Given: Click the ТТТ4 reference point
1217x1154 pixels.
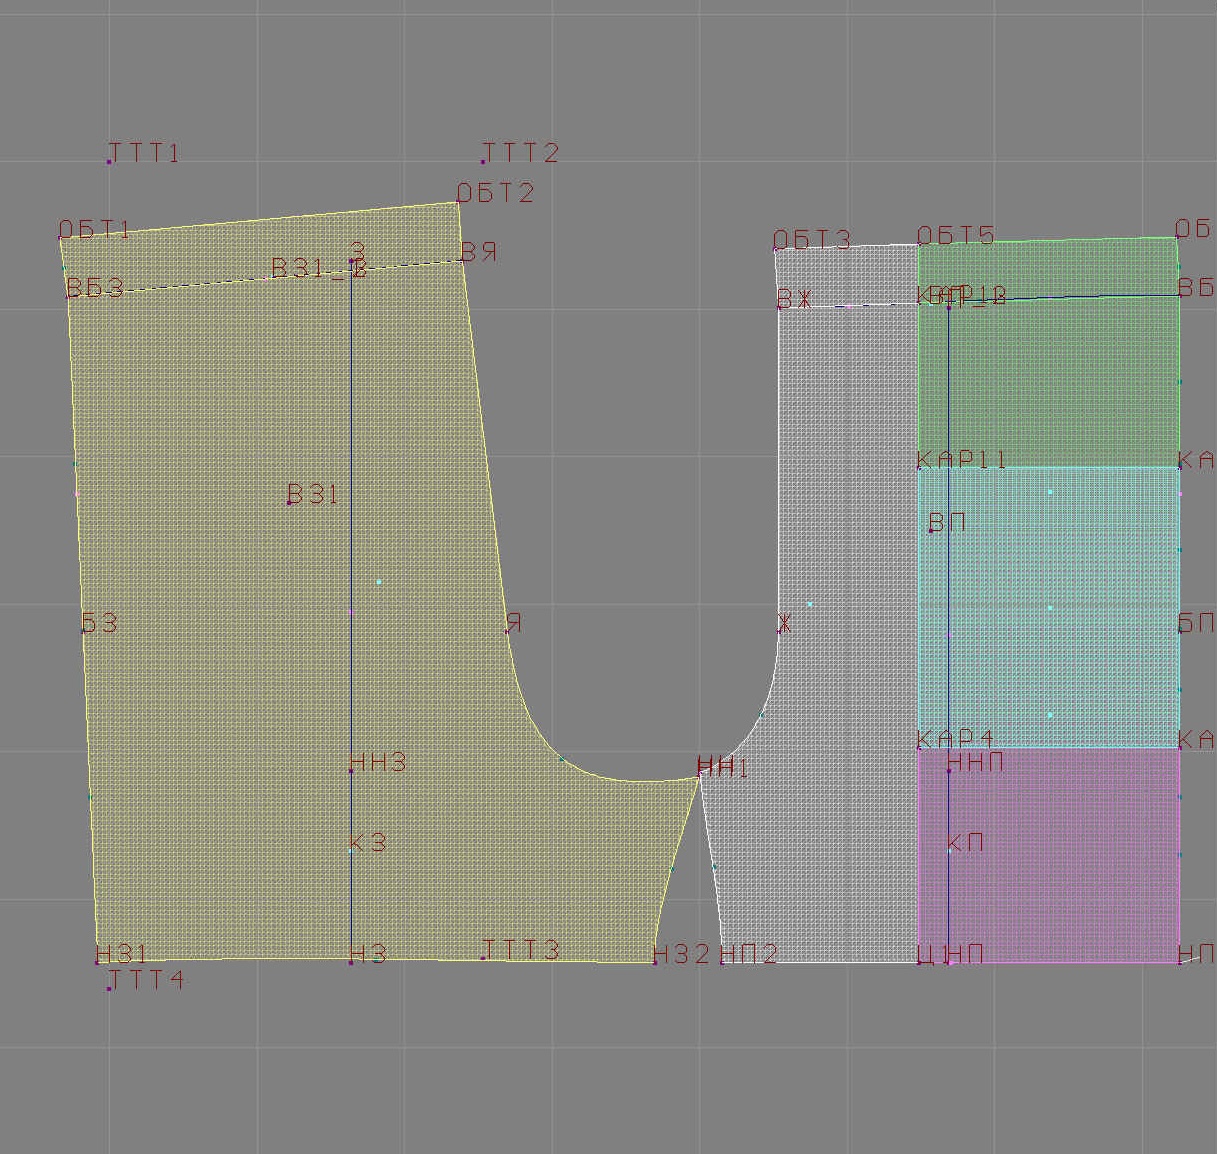Looking at the screenshot, I should pyautogui.click(x=109, y=988).
